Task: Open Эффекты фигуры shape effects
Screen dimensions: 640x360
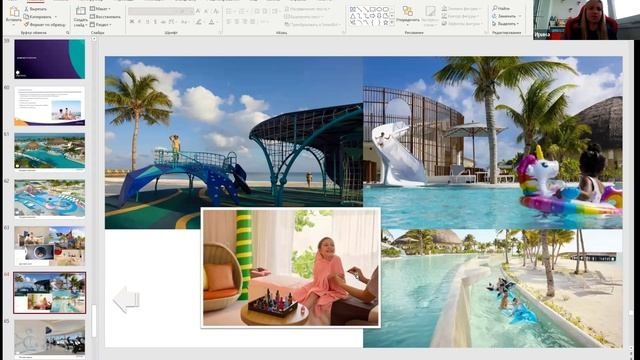Action: coord(462,23)
